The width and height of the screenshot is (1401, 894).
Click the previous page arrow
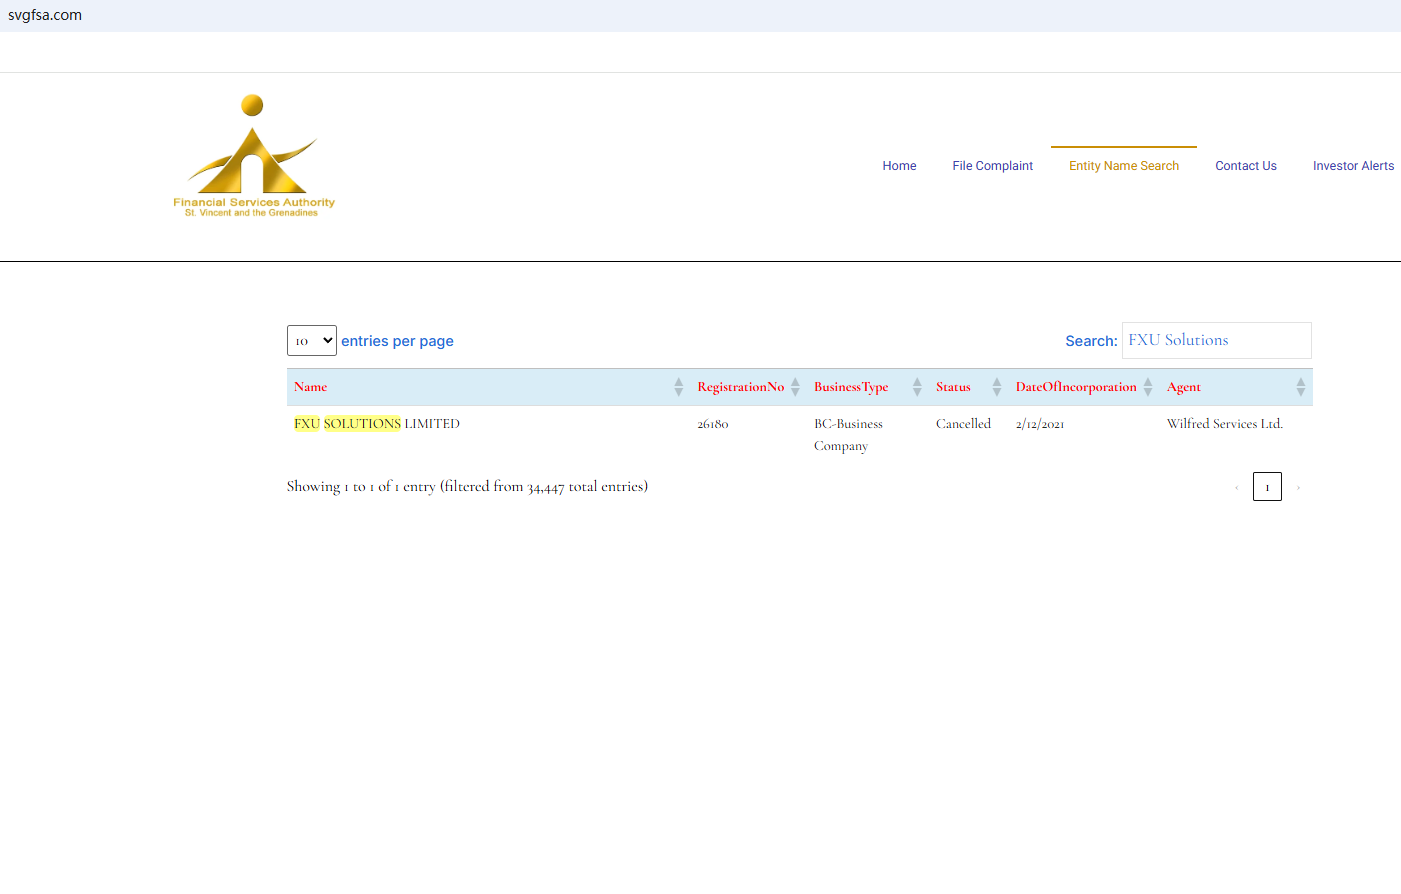(x=1237, y=487)
